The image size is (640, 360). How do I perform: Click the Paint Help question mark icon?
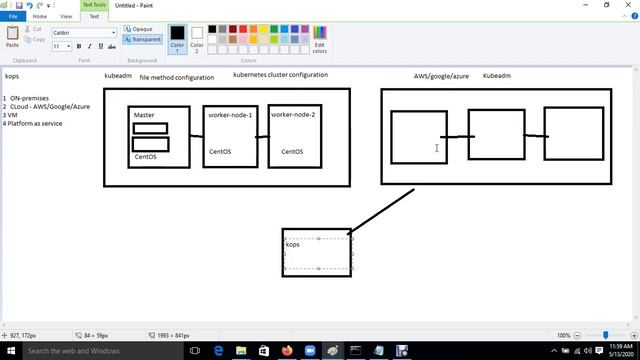[x=635, y=16]
